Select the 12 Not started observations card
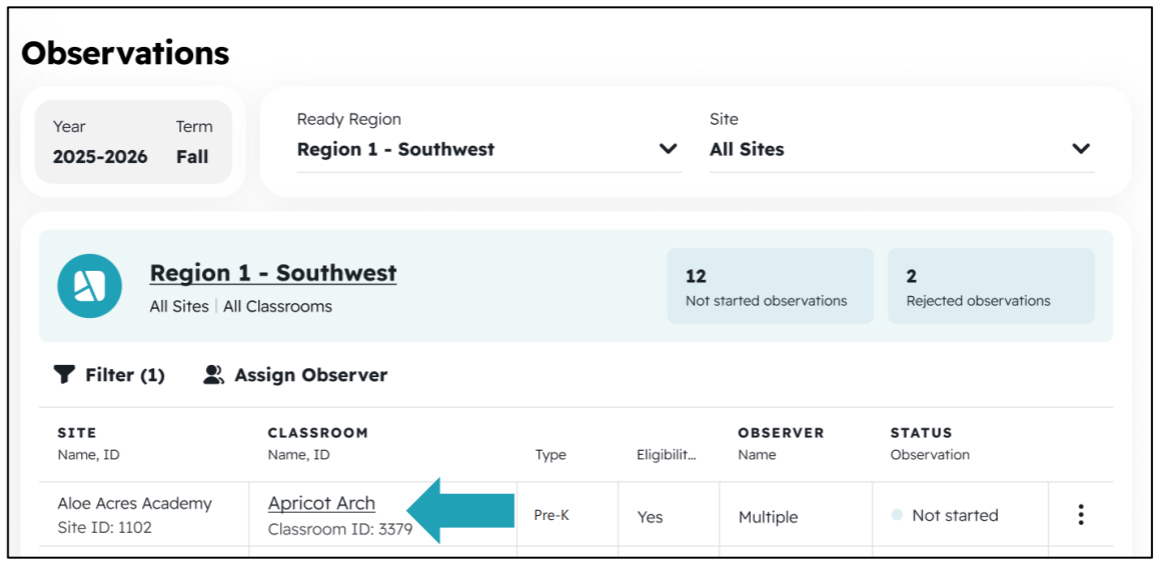 point(770,286)
